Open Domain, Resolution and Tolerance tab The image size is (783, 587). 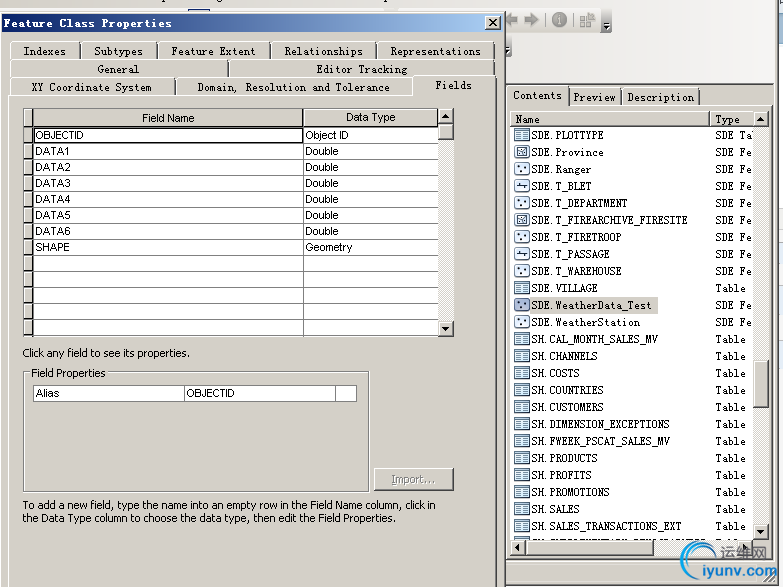pyautogui.click(x=294, y=87)
